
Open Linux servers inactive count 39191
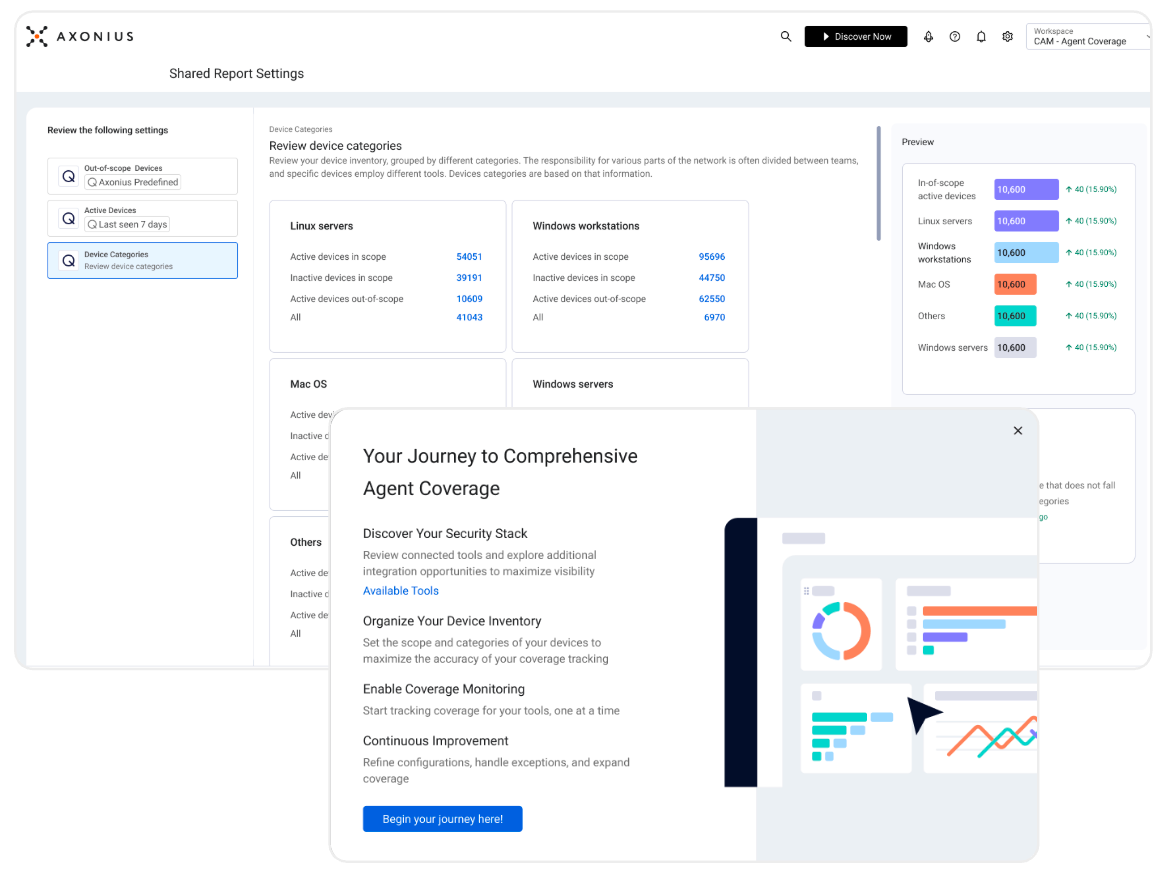(x=469, y=277)
